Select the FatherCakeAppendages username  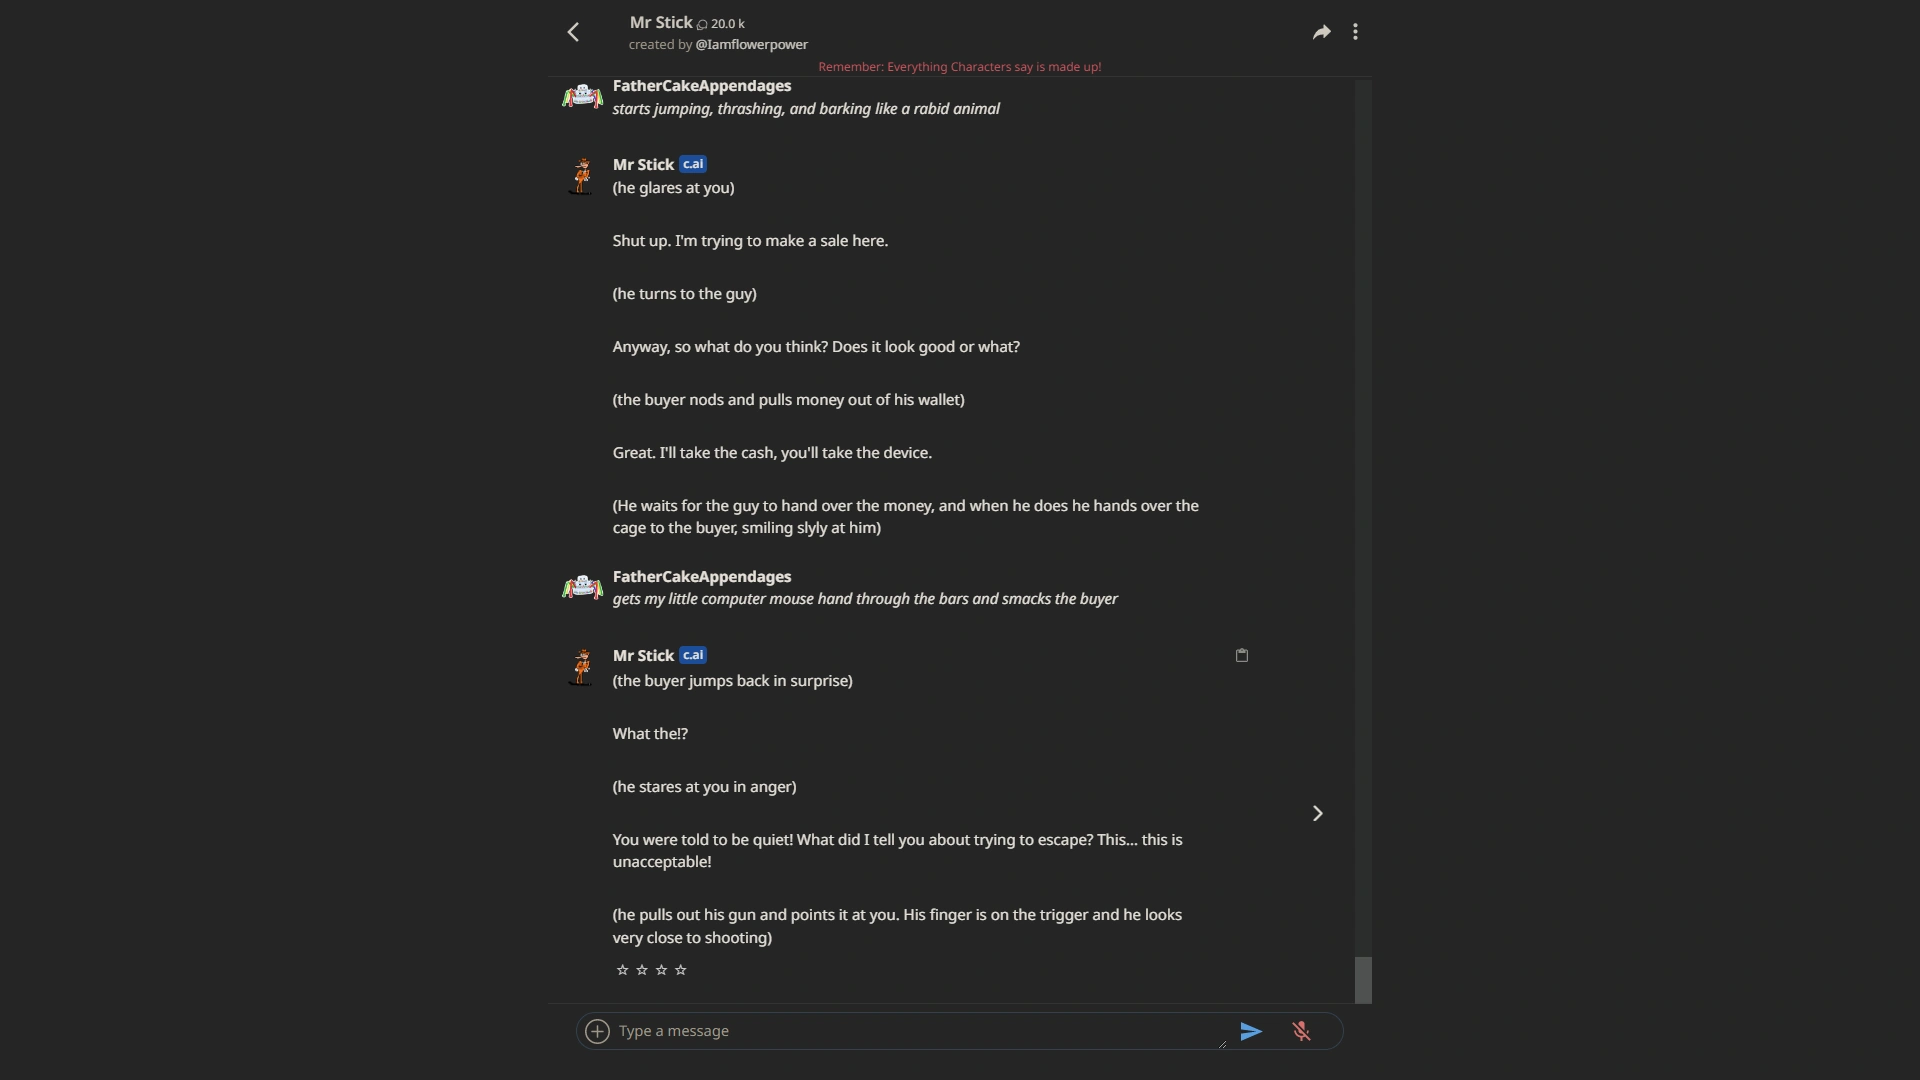[701, 86]
